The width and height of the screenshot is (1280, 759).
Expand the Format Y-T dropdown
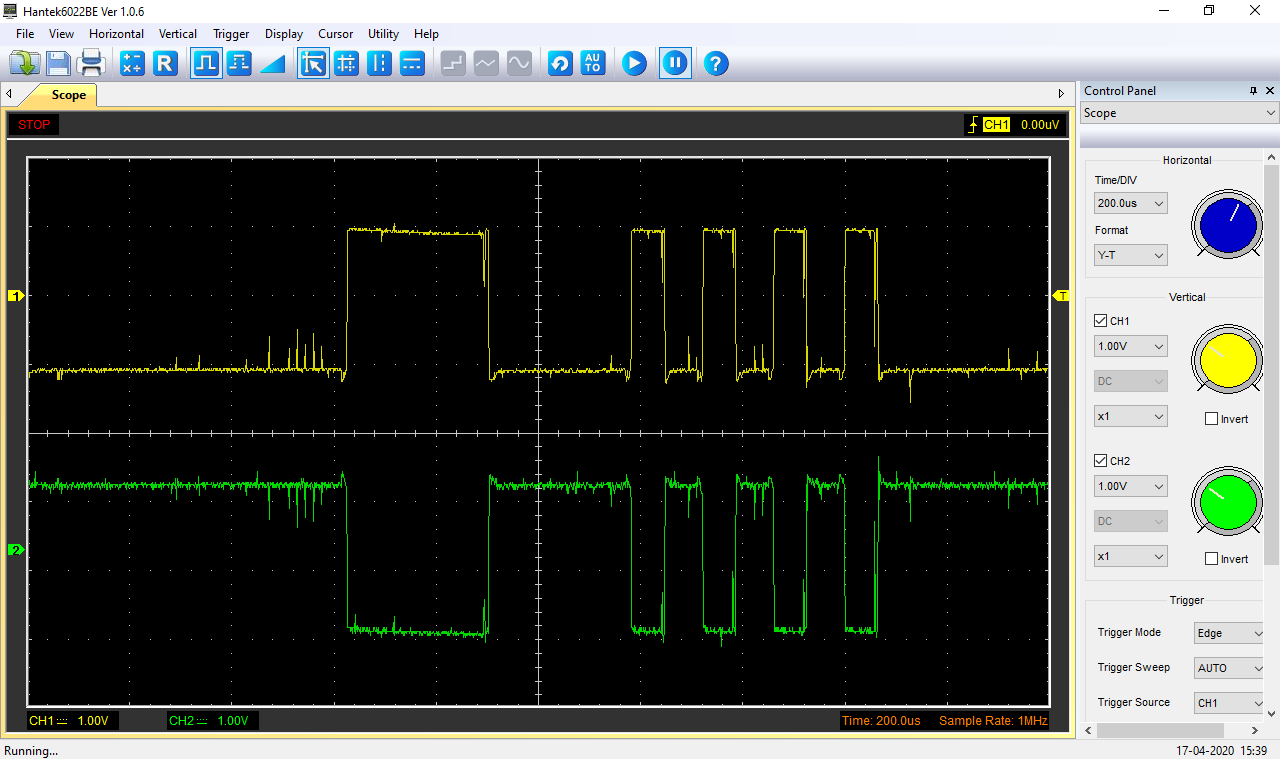(x=1130, y=256)
